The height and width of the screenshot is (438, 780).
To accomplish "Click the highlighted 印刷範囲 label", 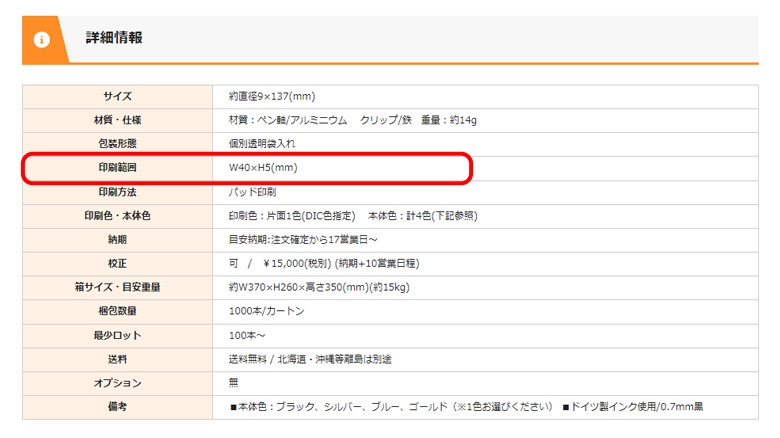I will tap(117, 168).
